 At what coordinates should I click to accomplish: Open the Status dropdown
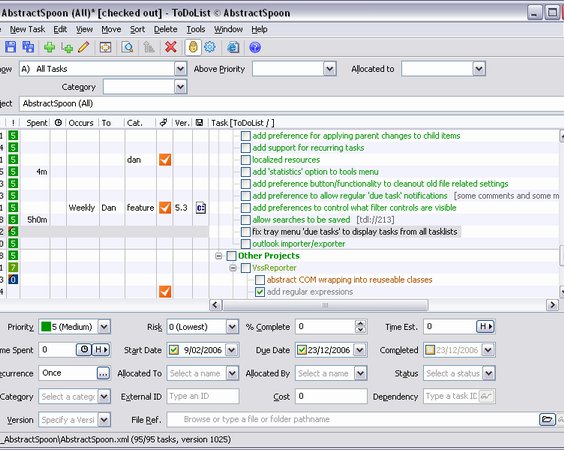tap(488, 373)
